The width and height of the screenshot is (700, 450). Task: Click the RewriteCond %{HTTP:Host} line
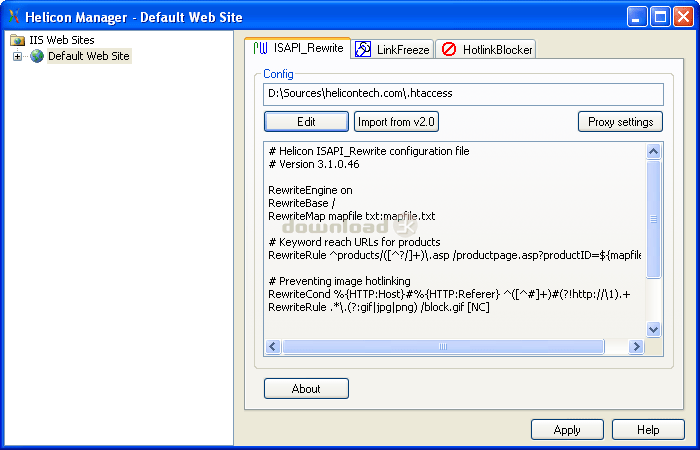click(449, 294)
